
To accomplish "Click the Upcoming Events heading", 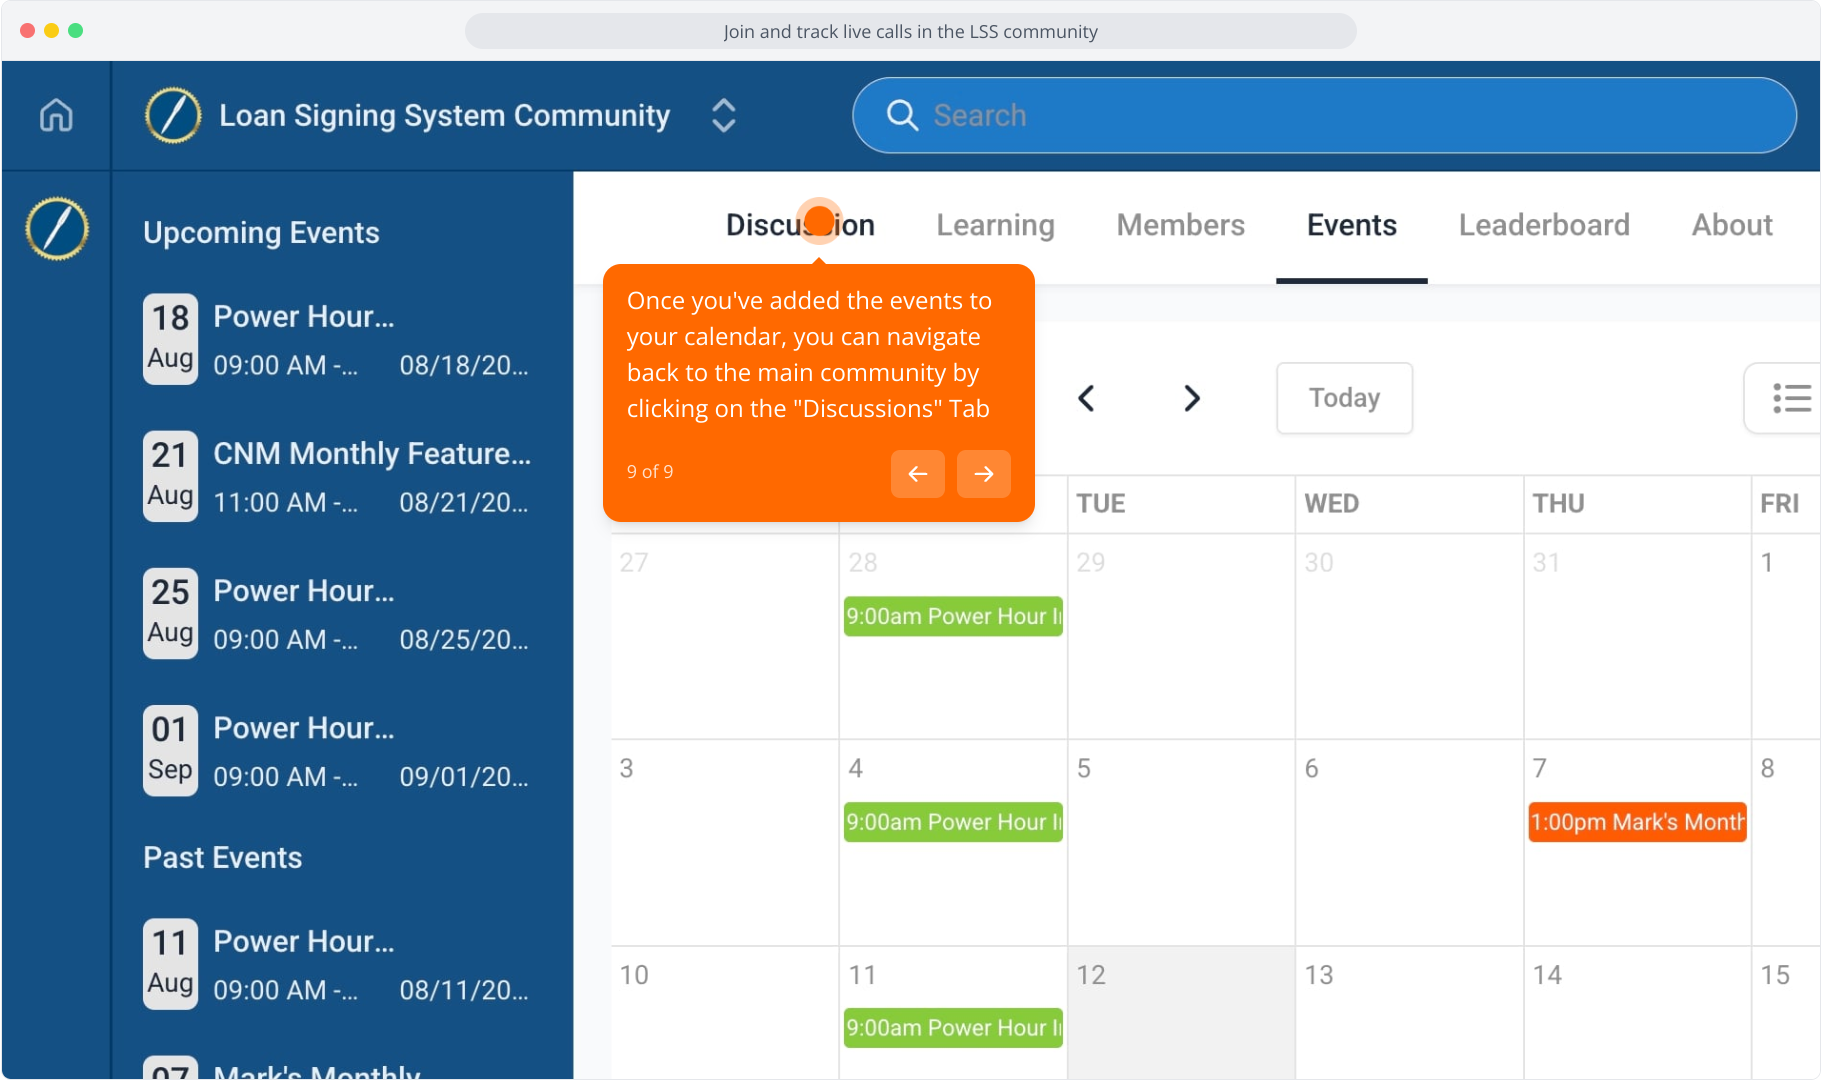I will coord(261,233).
